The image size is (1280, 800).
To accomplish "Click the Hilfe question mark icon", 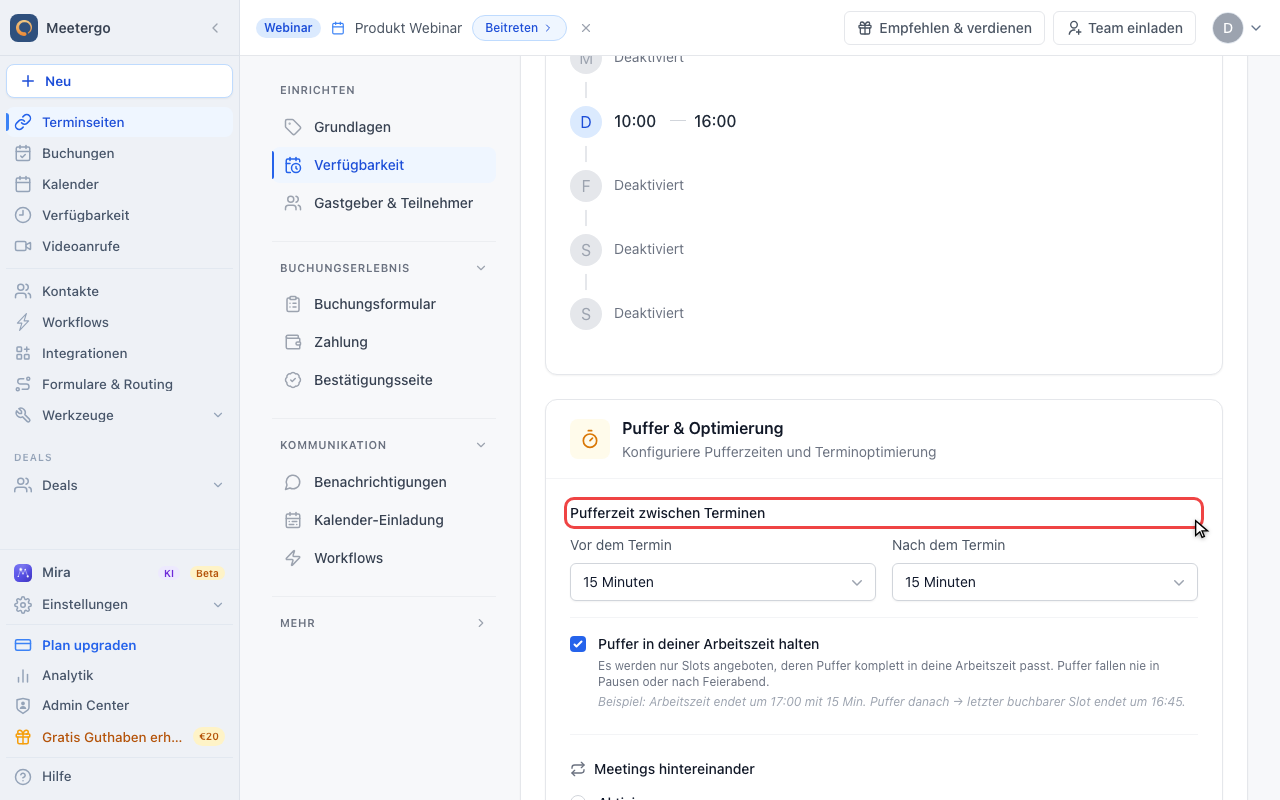I will (23, 776).
